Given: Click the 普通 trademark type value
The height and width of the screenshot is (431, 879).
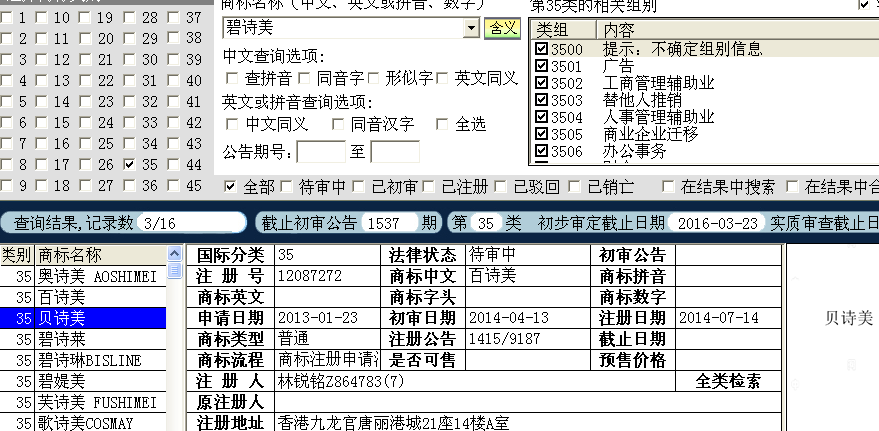Looking at the screenshot, I should pos(293,339).
